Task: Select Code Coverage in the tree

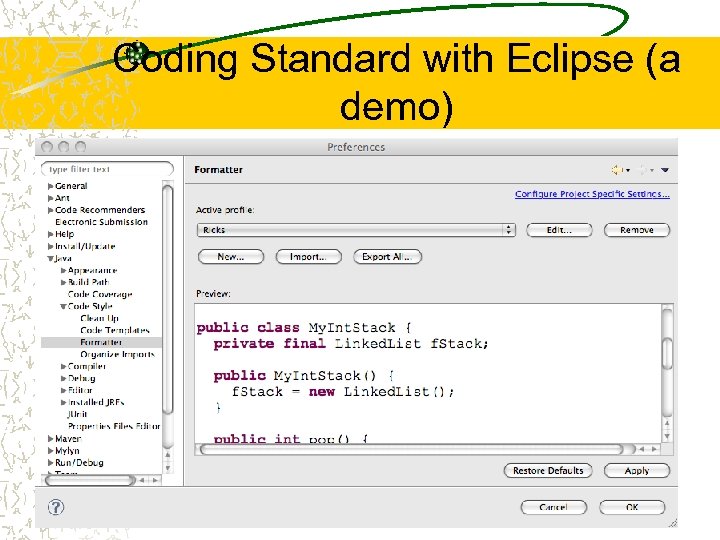Action: (100, 294)
